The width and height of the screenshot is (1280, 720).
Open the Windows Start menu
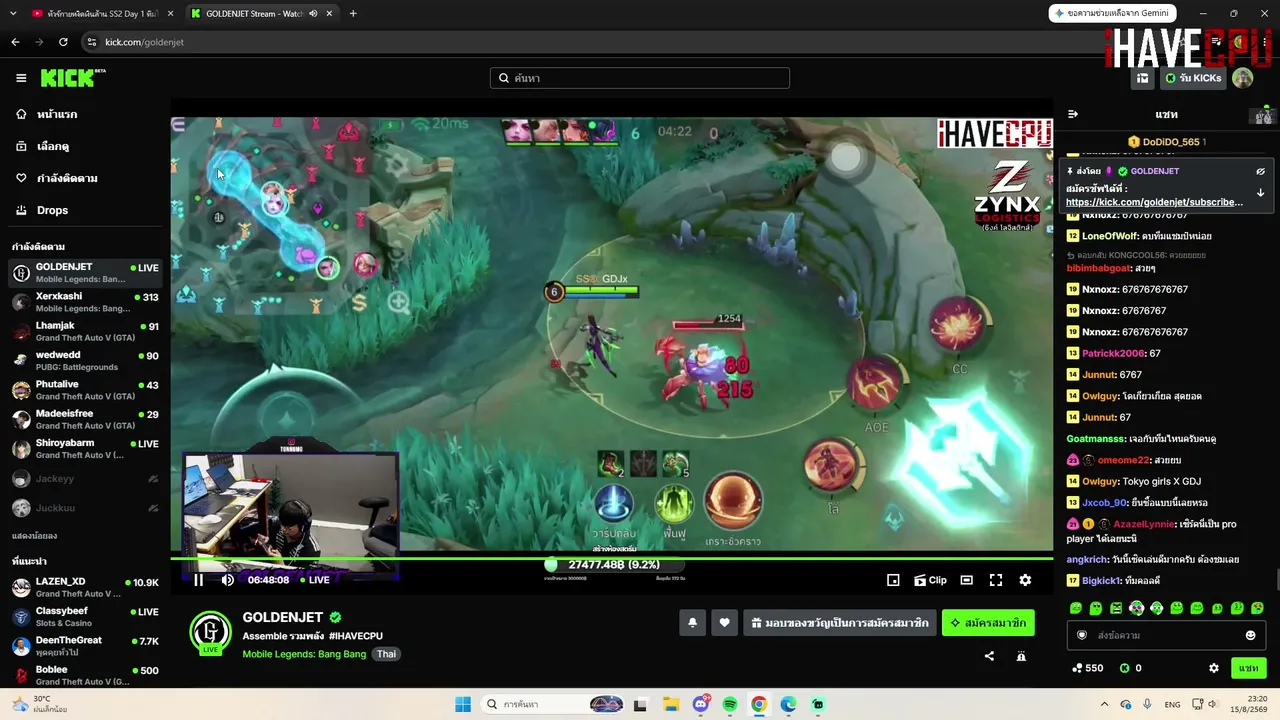tap(463, 704)
